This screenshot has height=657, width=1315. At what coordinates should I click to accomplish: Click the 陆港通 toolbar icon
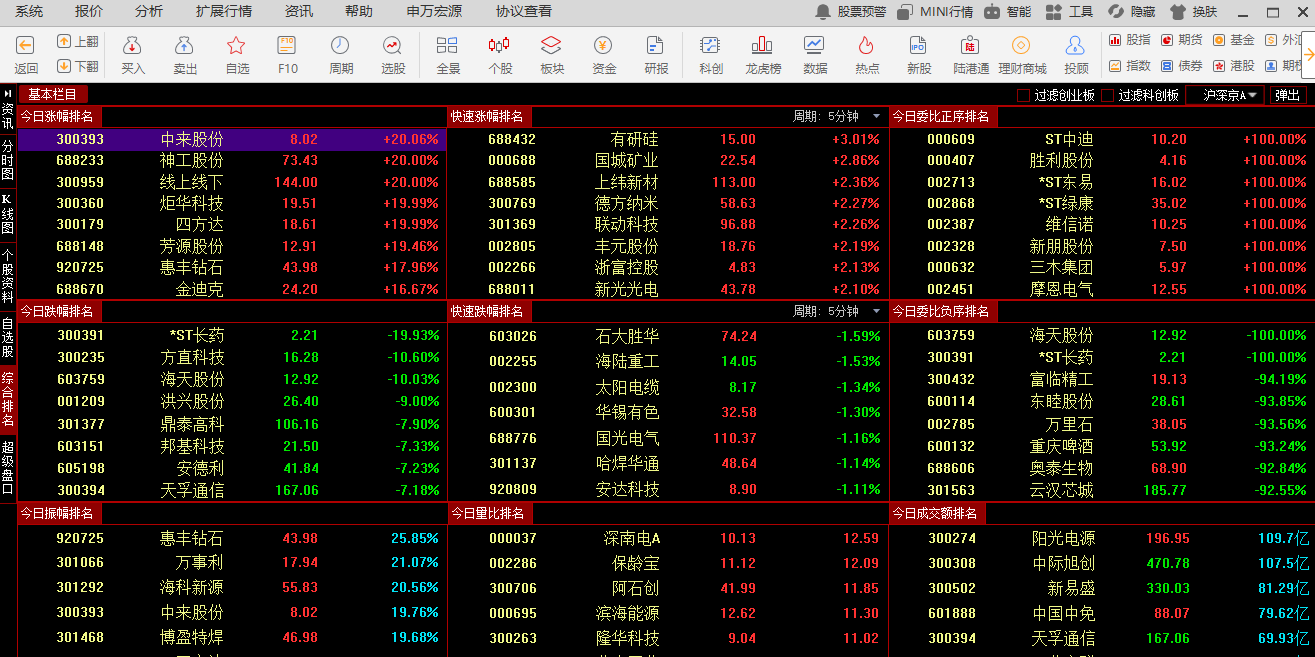970,54
